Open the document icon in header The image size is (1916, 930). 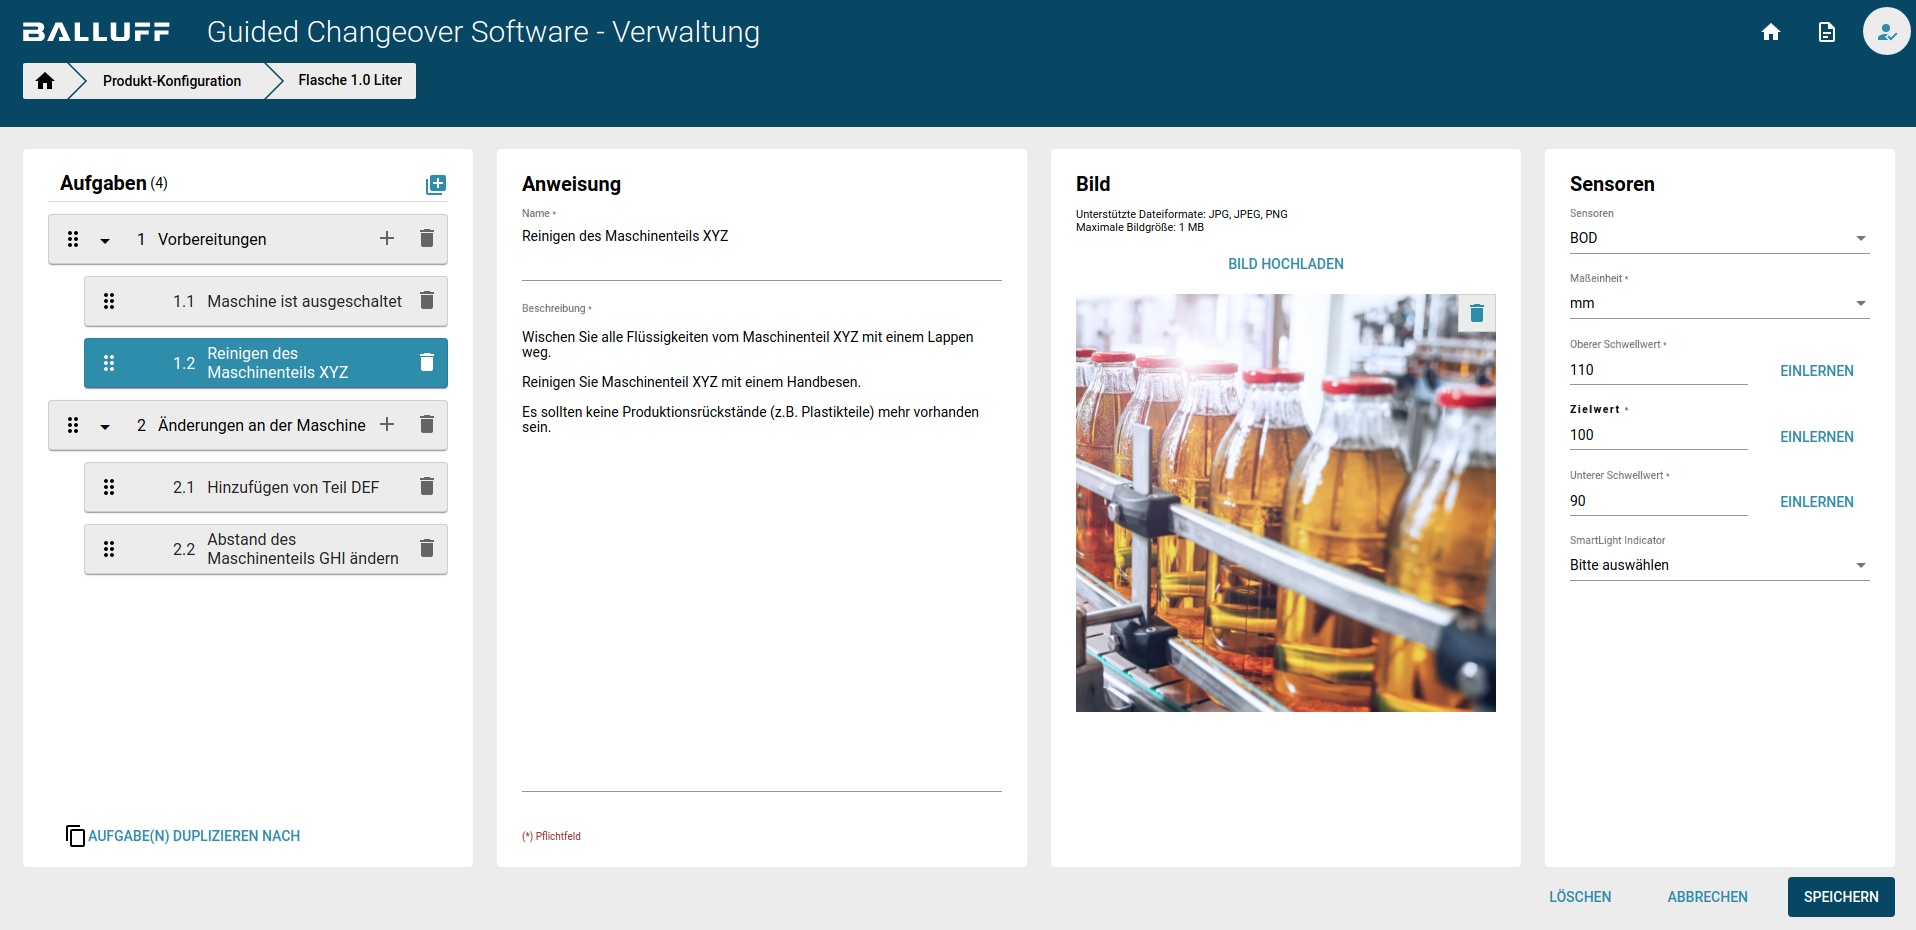tap(1826, 32)
